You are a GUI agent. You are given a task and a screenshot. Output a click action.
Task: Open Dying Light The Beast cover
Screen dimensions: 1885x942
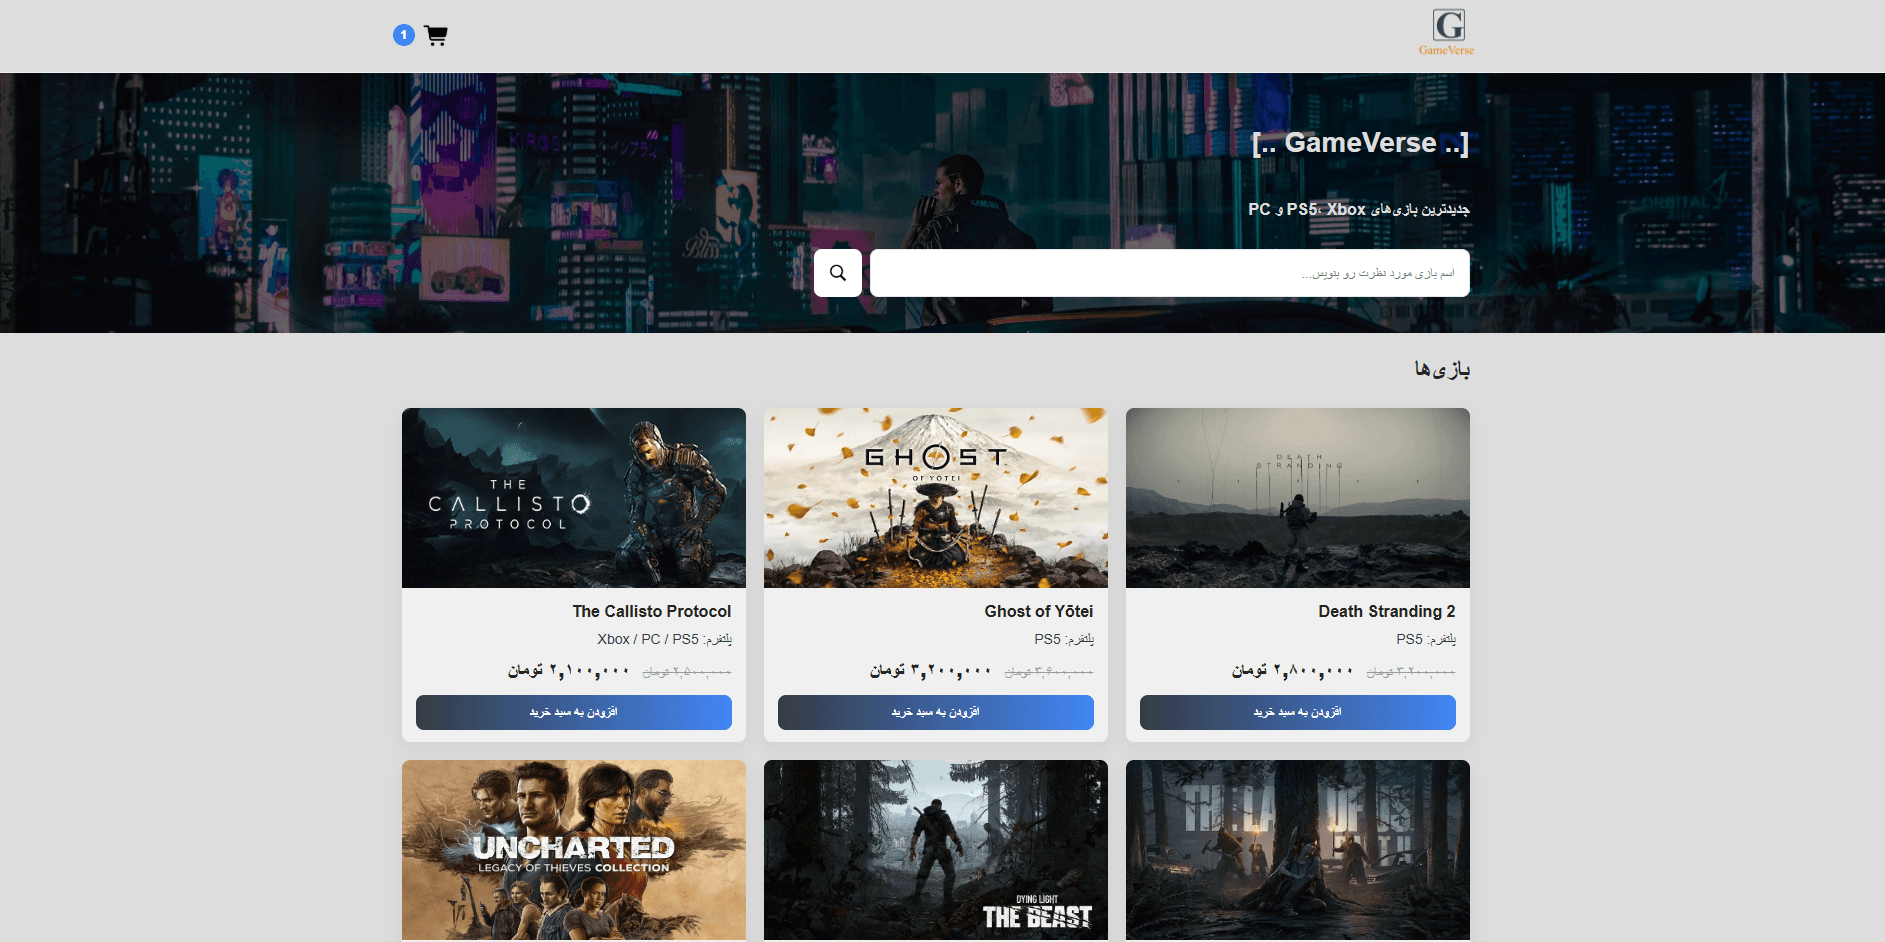point(936,850)
